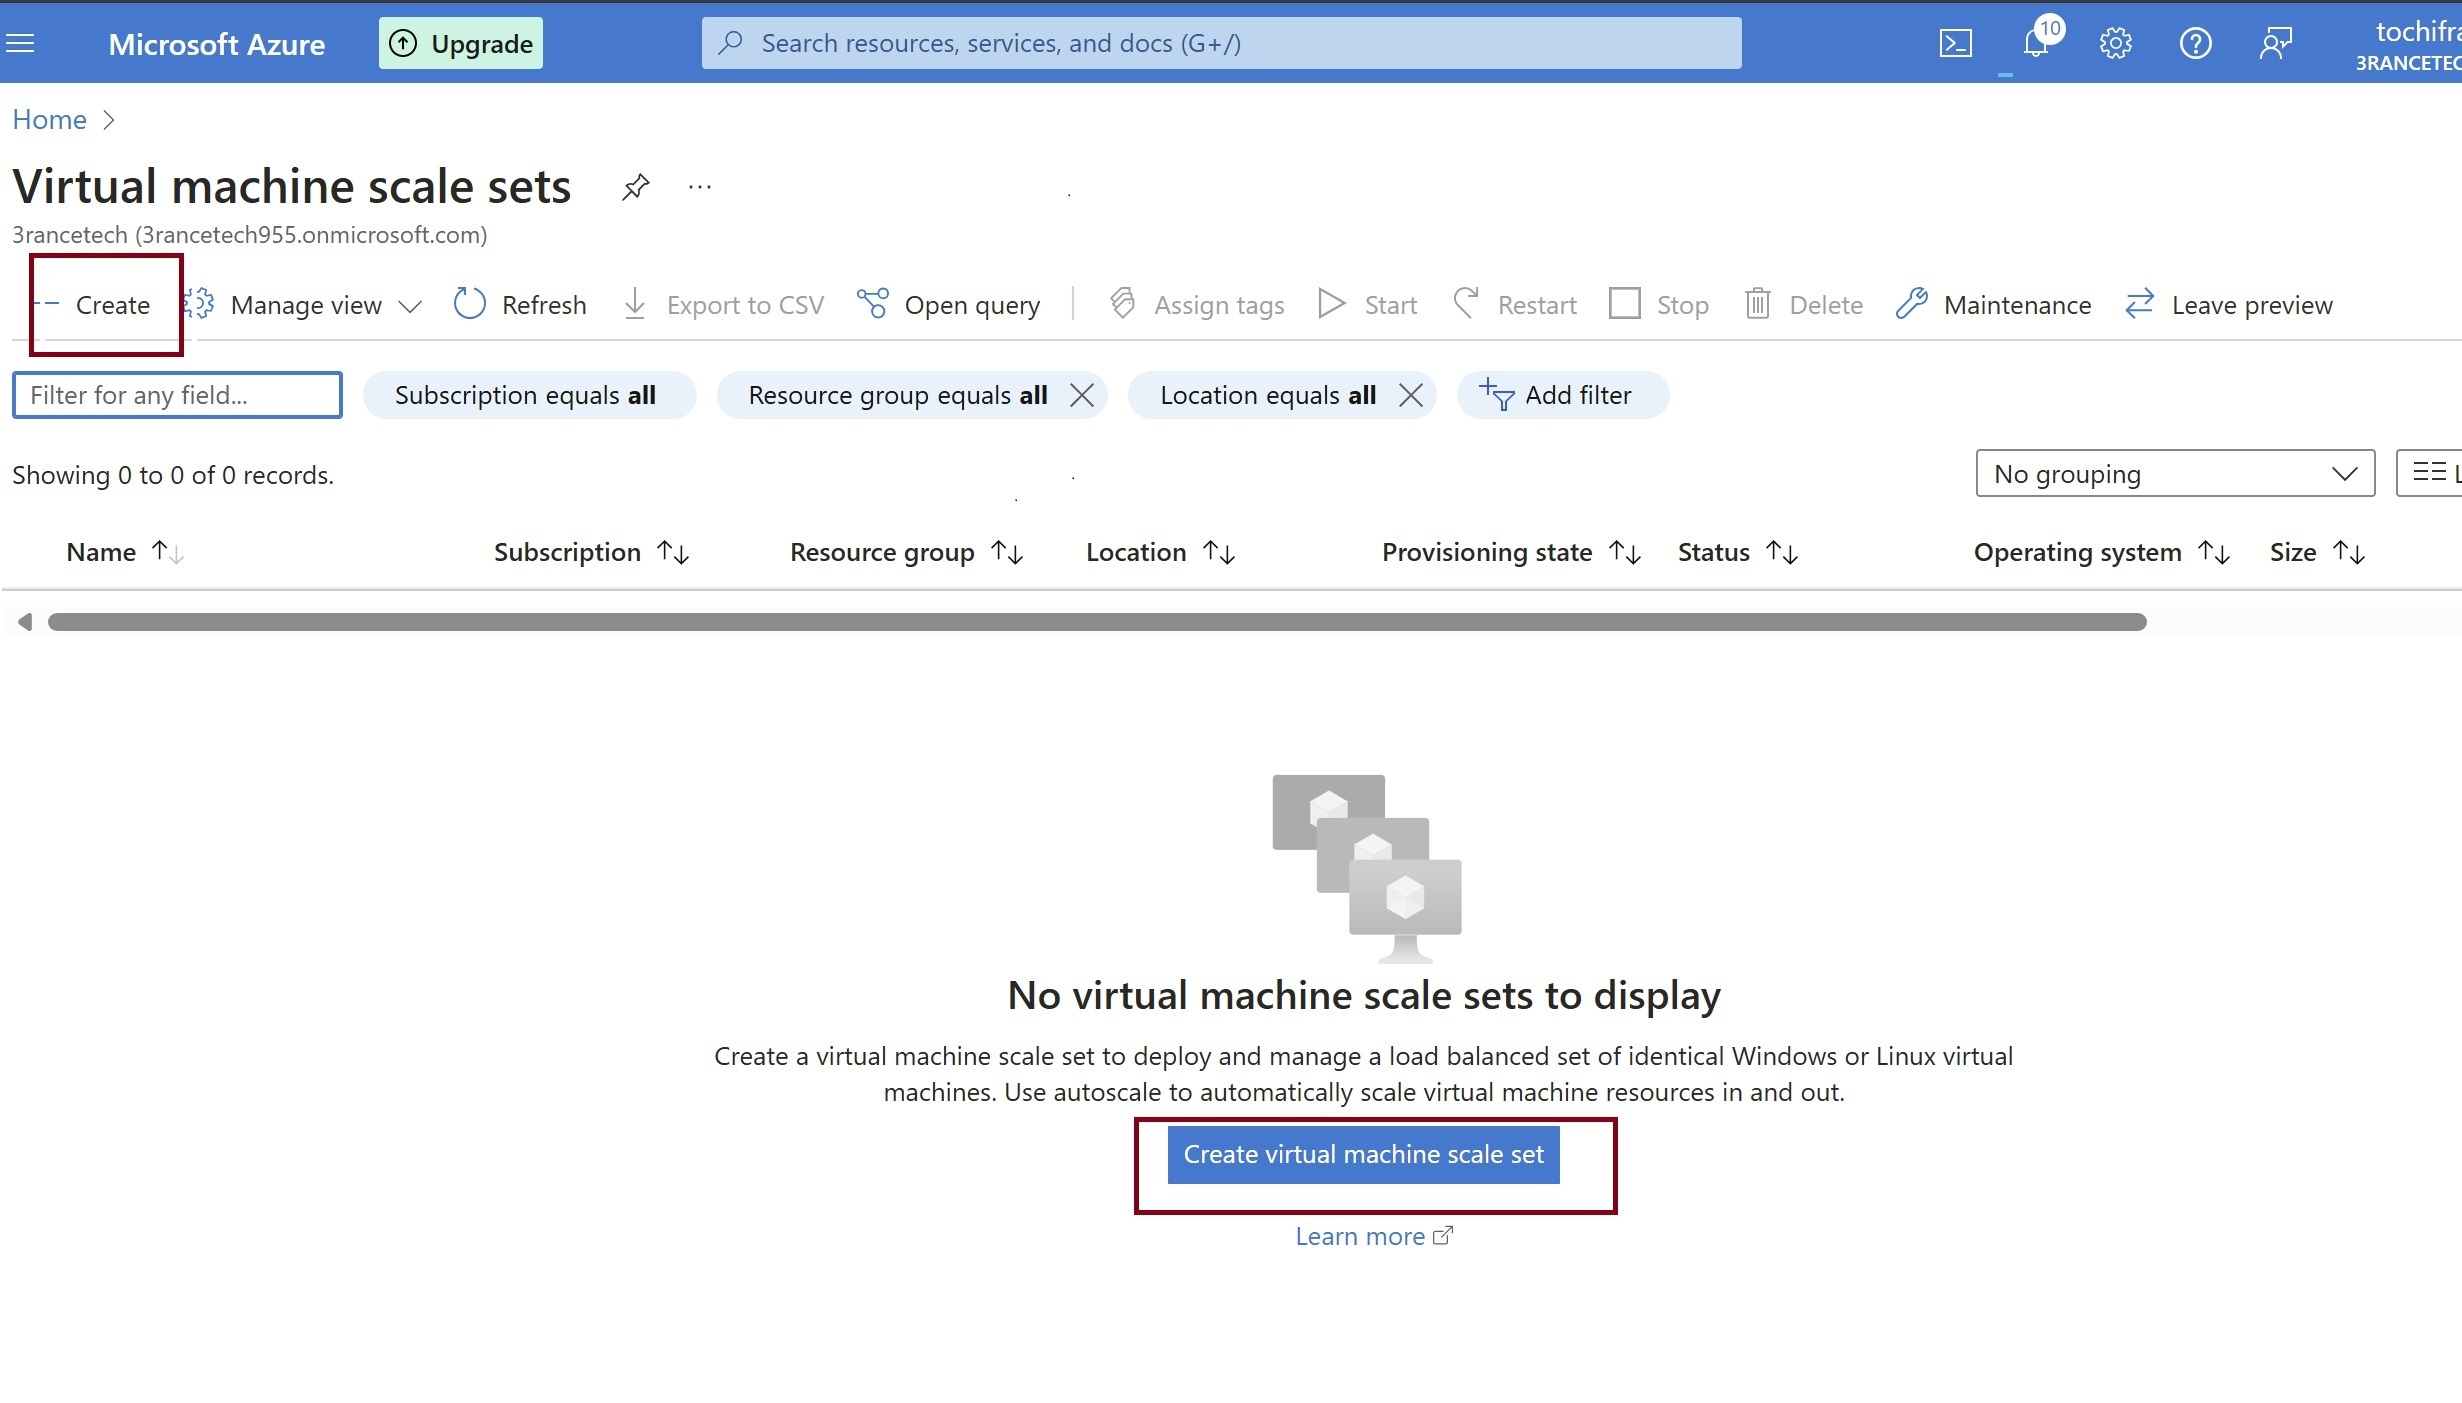This screenshot has width=2462, height=1403.
Task: Remove the Location equals all filter
Action: click(1410, 395)
